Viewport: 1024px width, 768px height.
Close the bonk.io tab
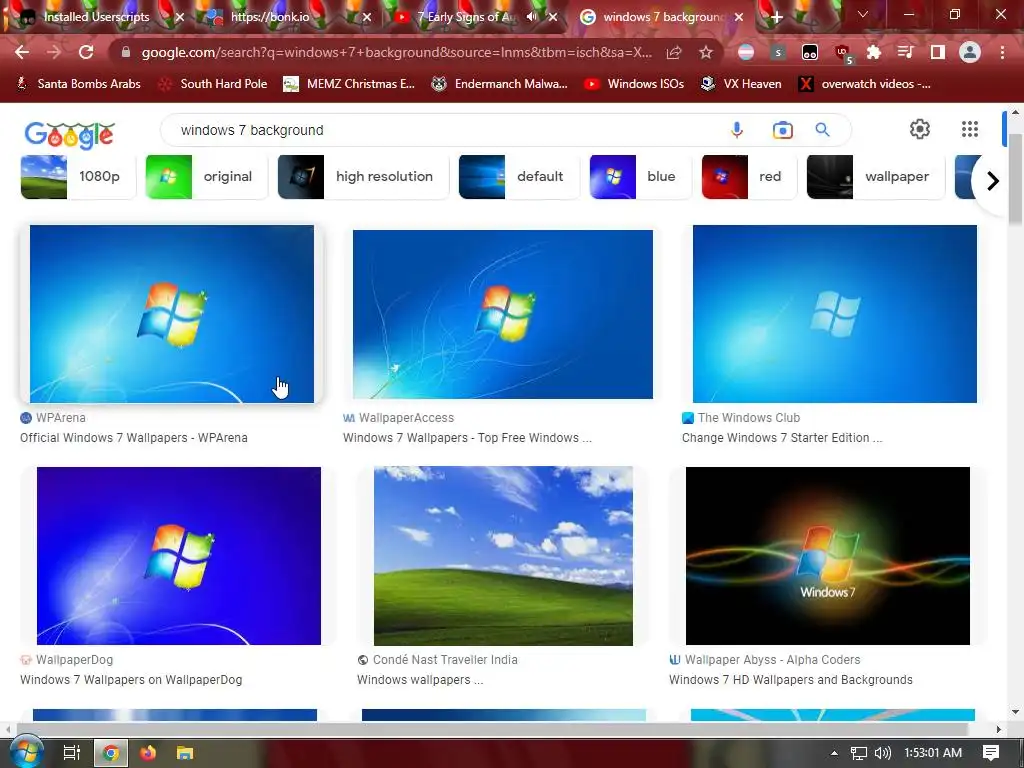367,17
